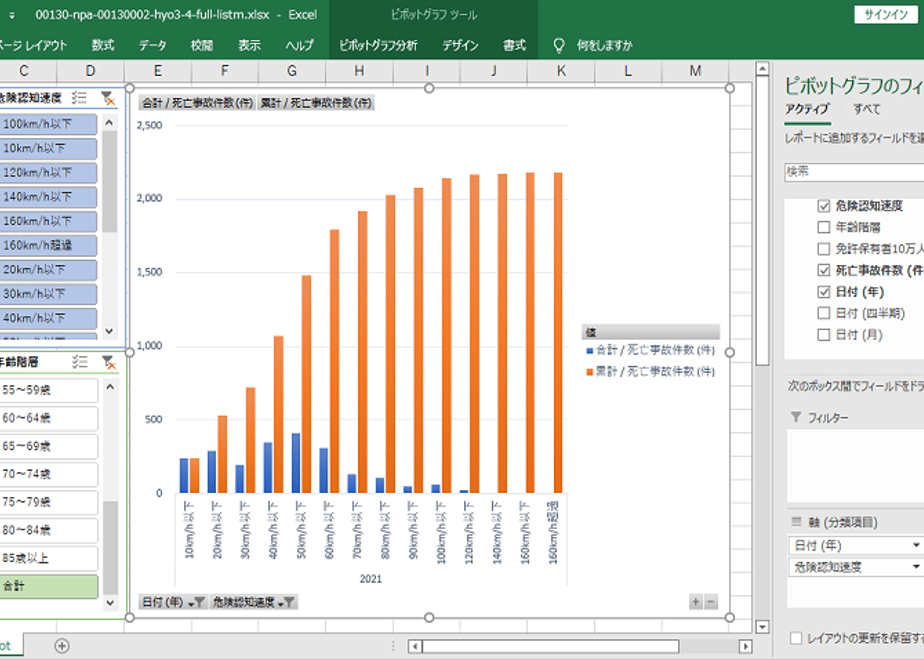Switch to the 表示 ribbon tab
This screenshot has height=660, width=924.
(x=249, y=45)
